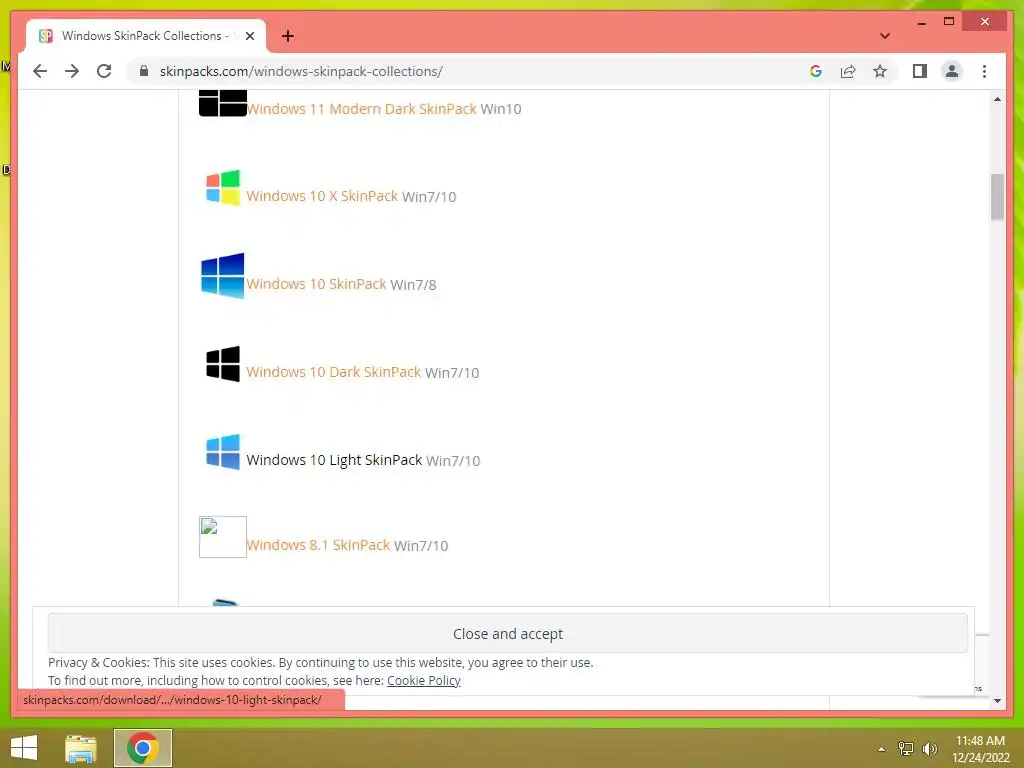Viewport: 1024px width, 768px height.
Task: Select the Windows SkinPack Collections tab
Action: [x=146, y=36]
